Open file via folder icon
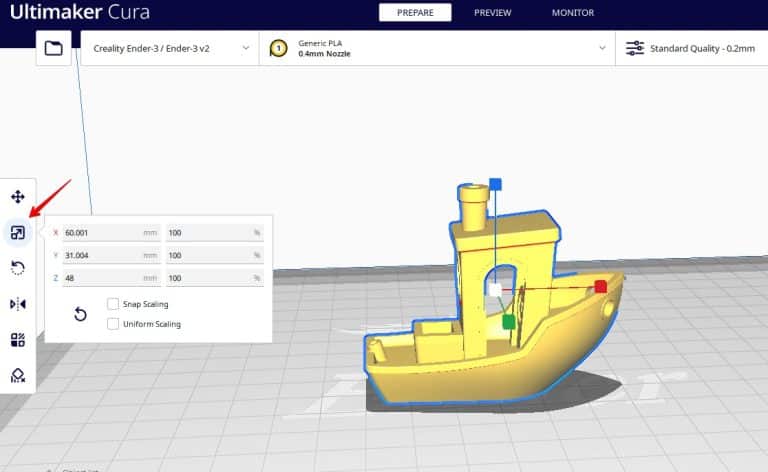Image resolution: width=768 pixels, height=472 pixels. coord(53,48)
